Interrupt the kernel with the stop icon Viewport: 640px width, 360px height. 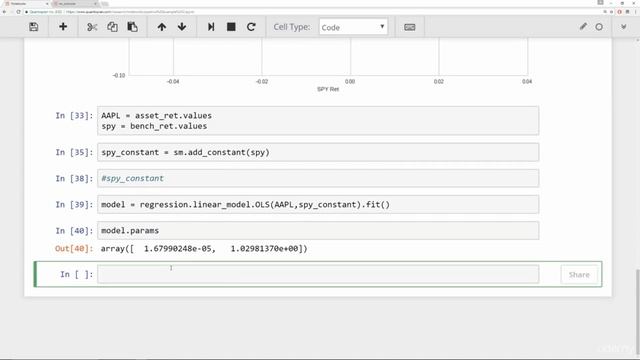pos(231,27)
